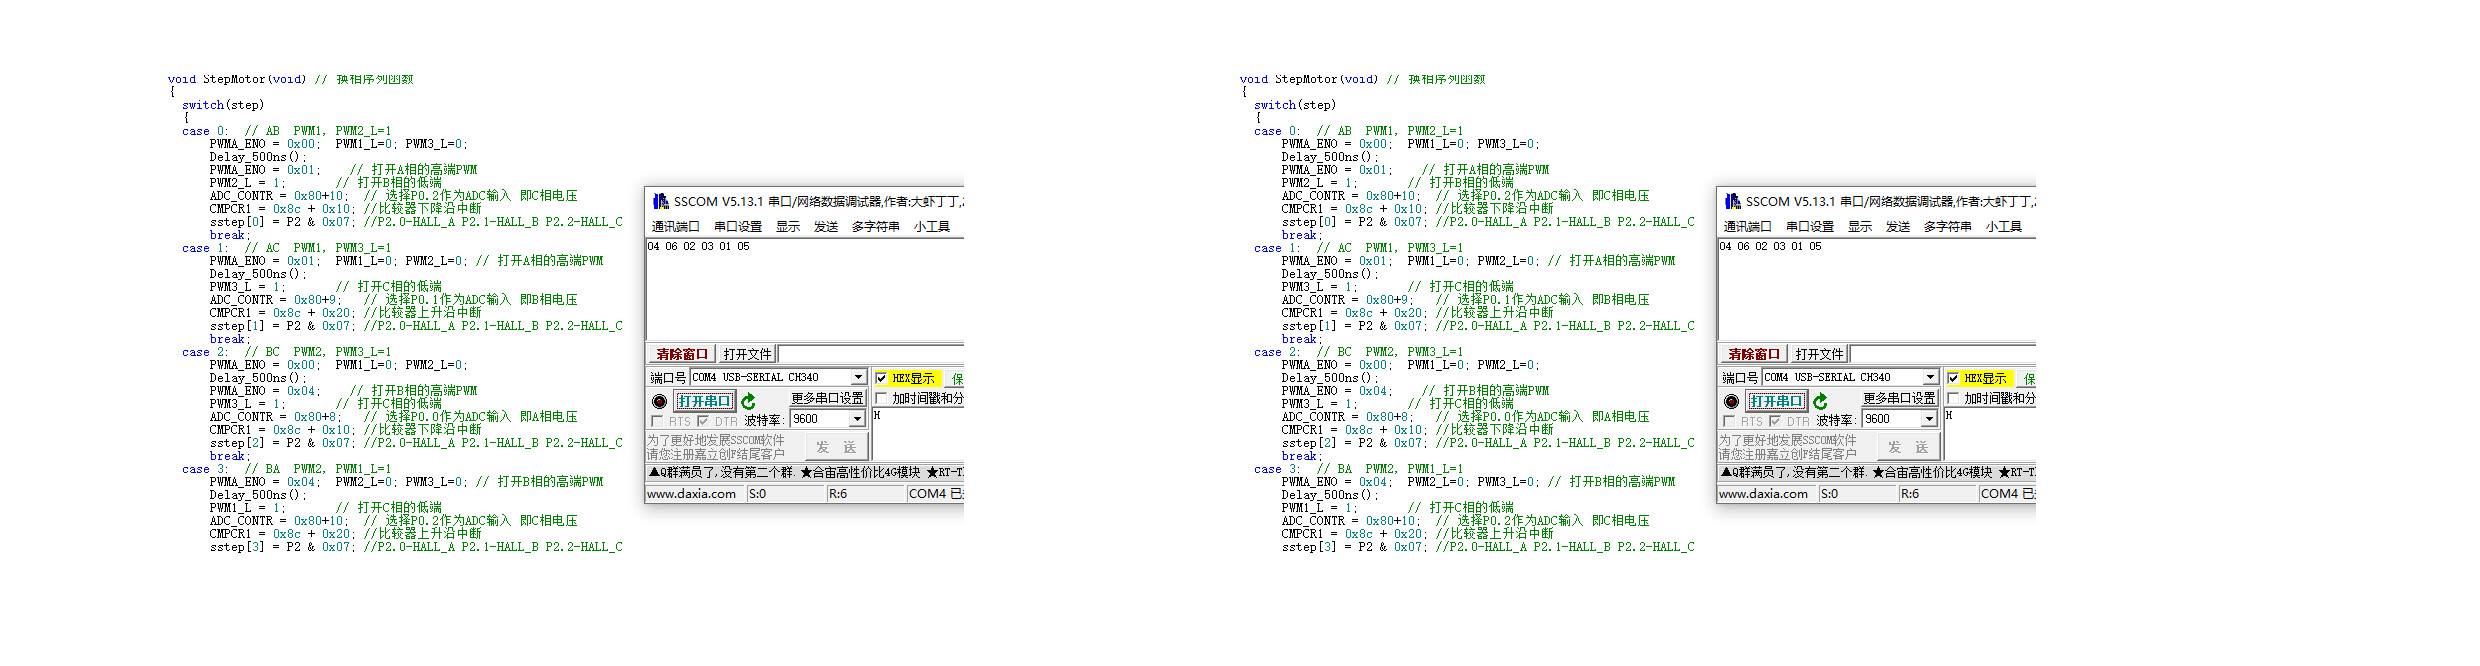Click the file path field beside 打开文件 in right window
The image size is (2480, 666).
(1940, 354)
